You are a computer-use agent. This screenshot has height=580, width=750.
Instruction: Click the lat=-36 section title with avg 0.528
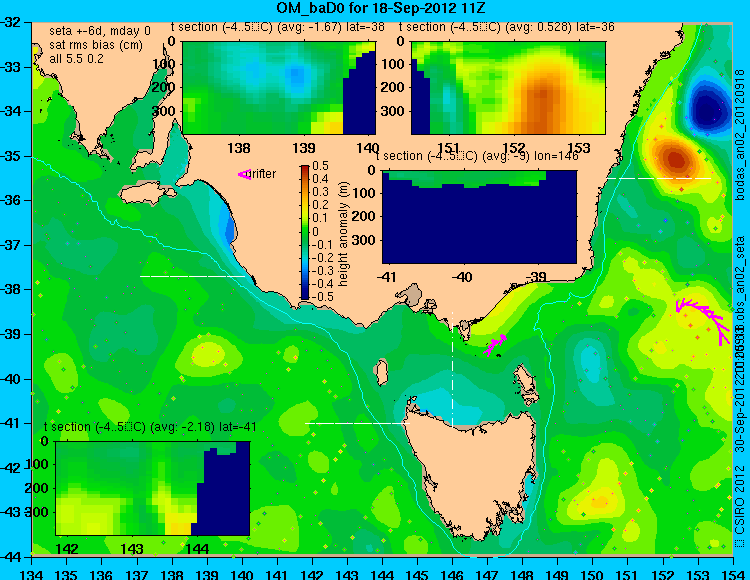(507, 27)
